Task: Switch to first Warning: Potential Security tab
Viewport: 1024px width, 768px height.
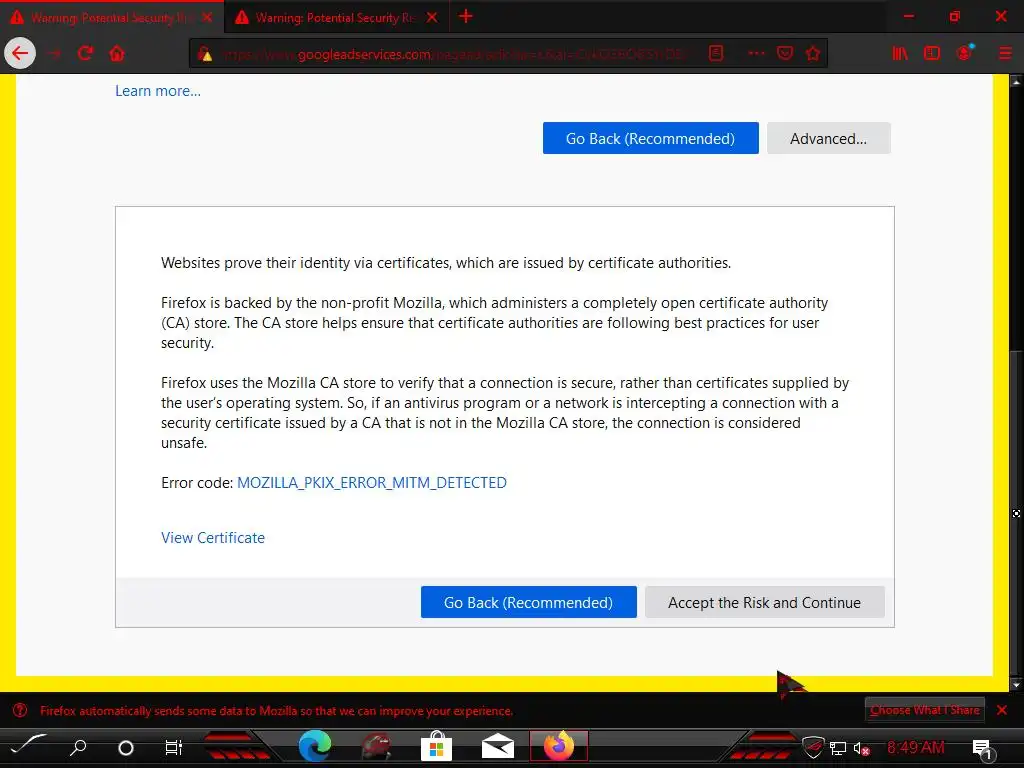Action: point(111,18)
